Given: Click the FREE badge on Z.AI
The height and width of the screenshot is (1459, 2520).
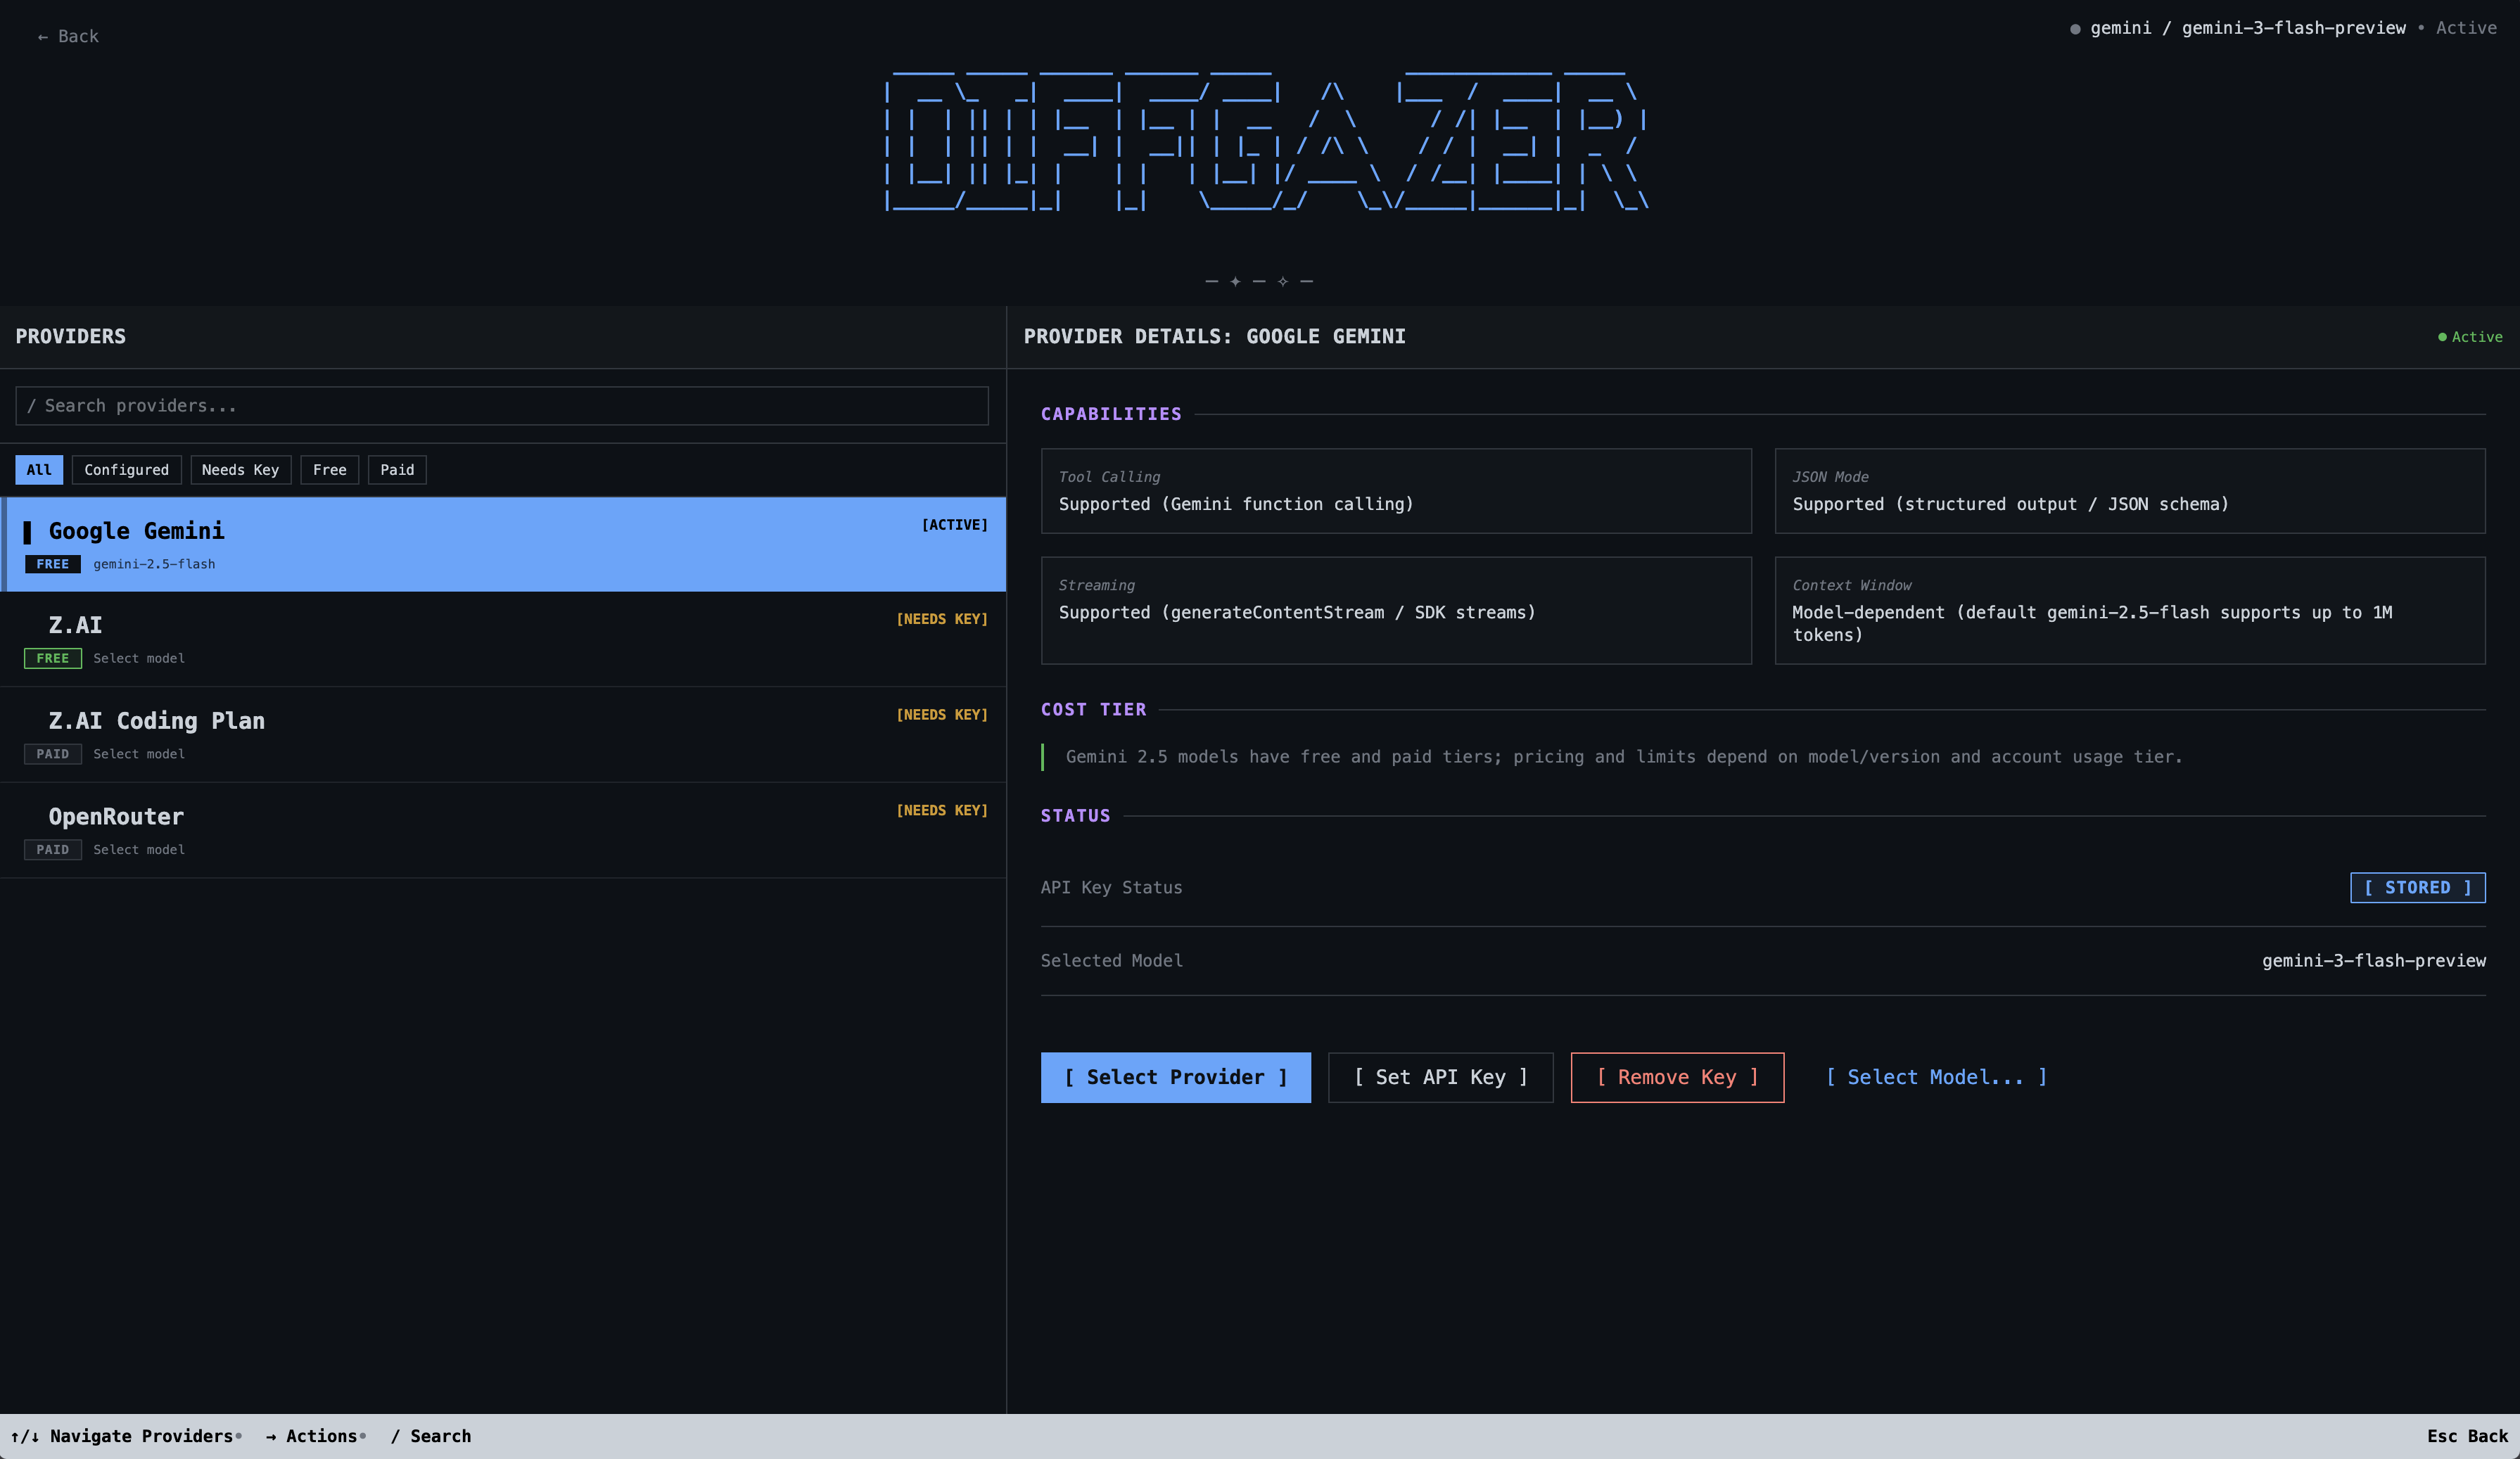Looking at the screenshot, I should tap(53, 658).
